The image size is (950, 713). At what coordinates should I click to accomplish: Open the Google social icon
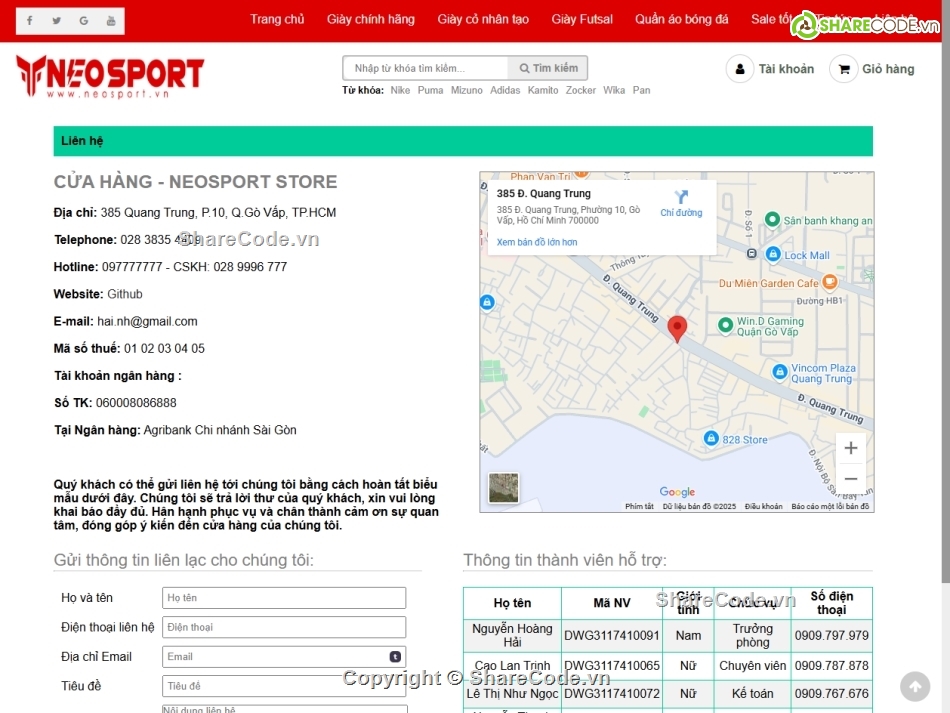[84, 21]
